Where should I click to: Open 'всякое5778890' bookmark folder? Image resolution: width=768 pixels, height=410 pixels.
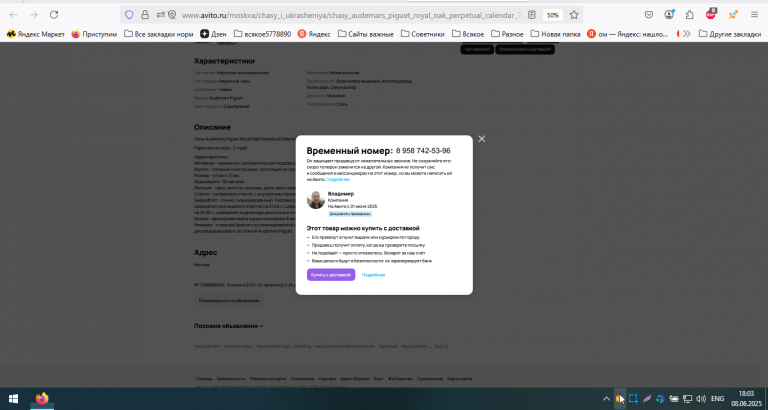coord(262,34)
